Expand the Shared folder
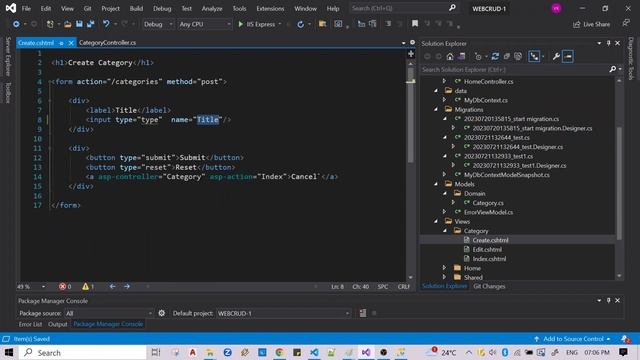Image resolution: width=640 pixels, height=360 pixels. tap(444, 278)
